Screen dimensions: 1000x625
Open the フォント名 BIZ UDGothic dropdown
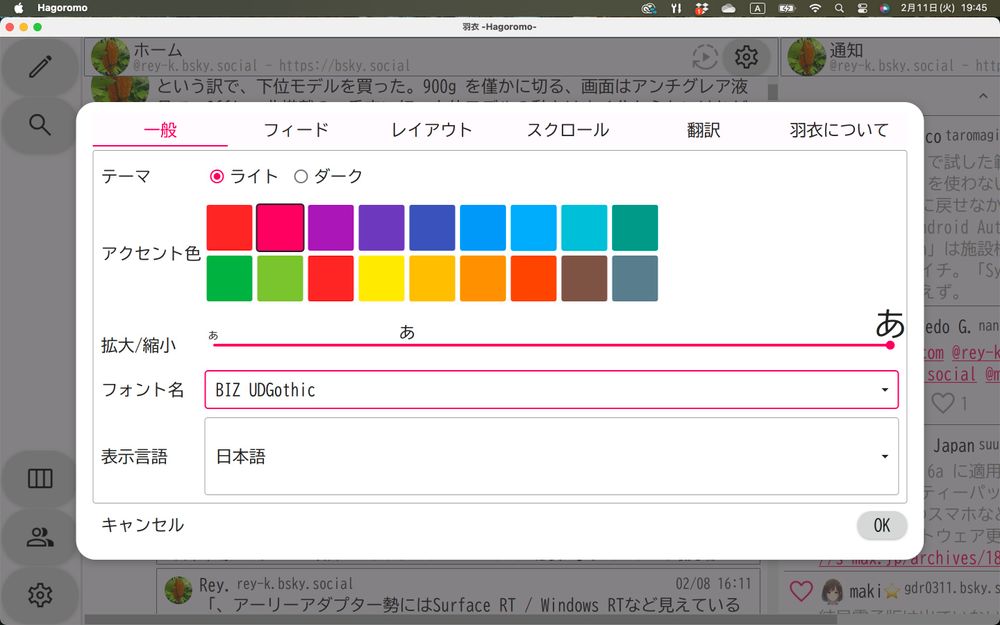[x=551, y=390]
